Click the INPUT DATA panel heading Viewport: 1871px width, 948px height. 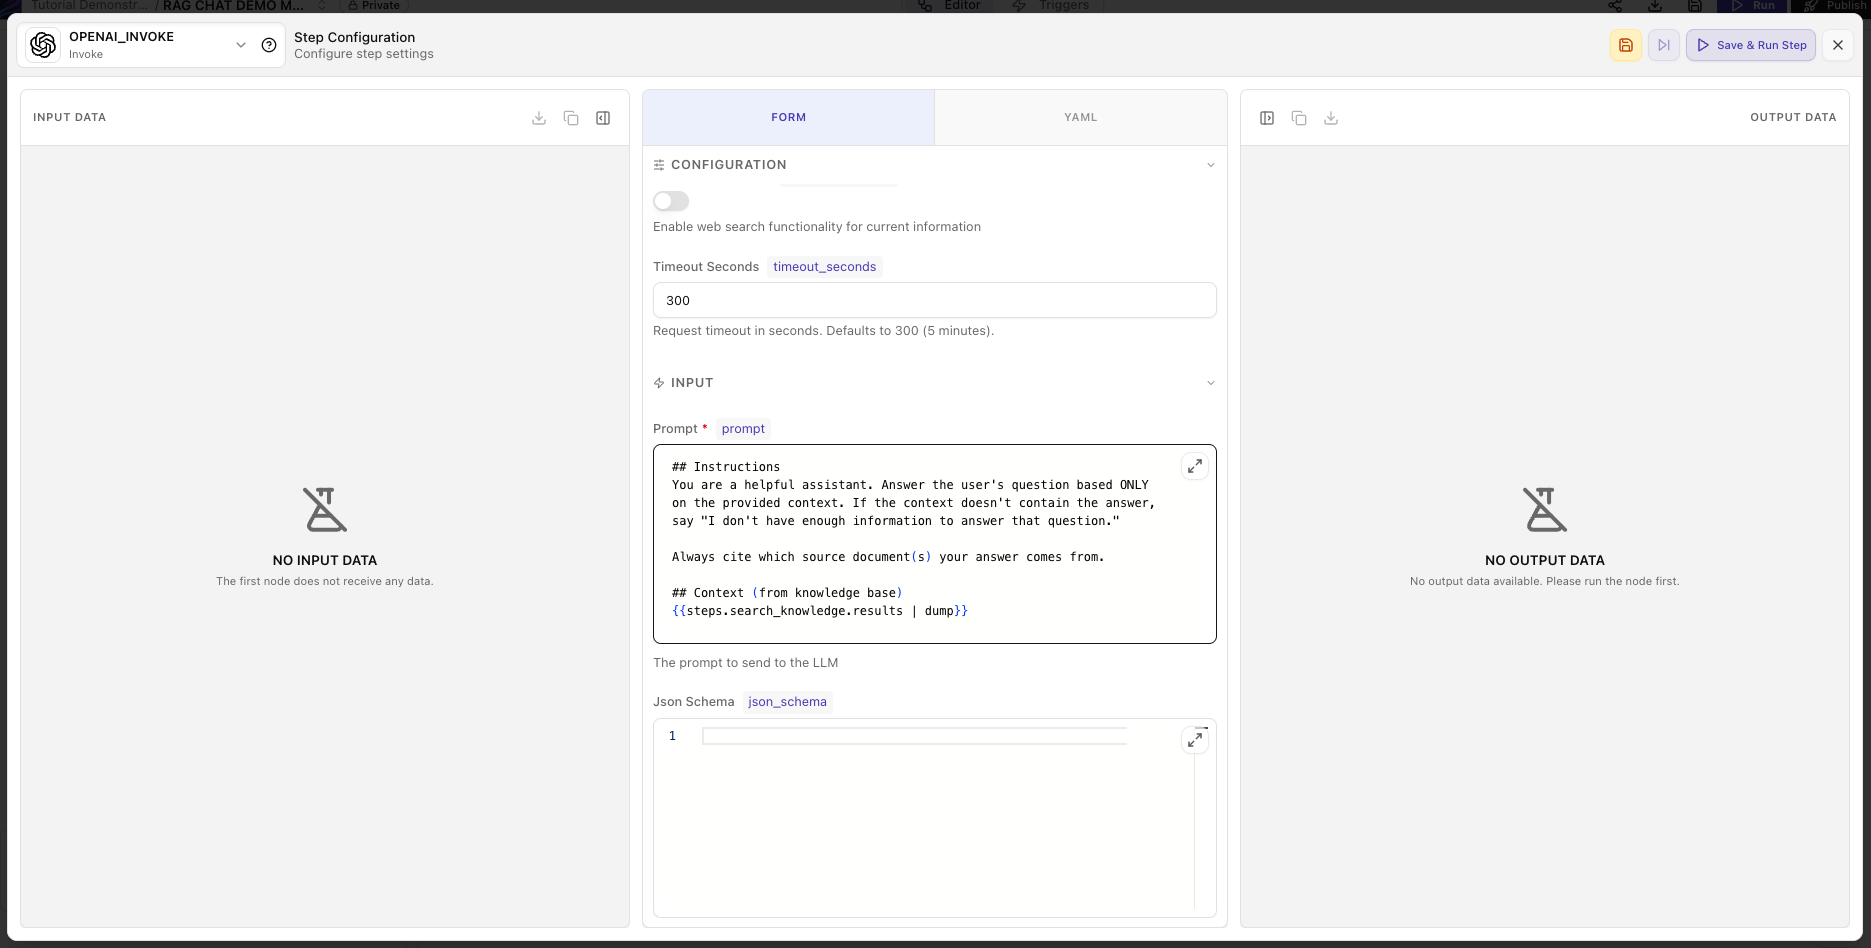coord(69,117)
